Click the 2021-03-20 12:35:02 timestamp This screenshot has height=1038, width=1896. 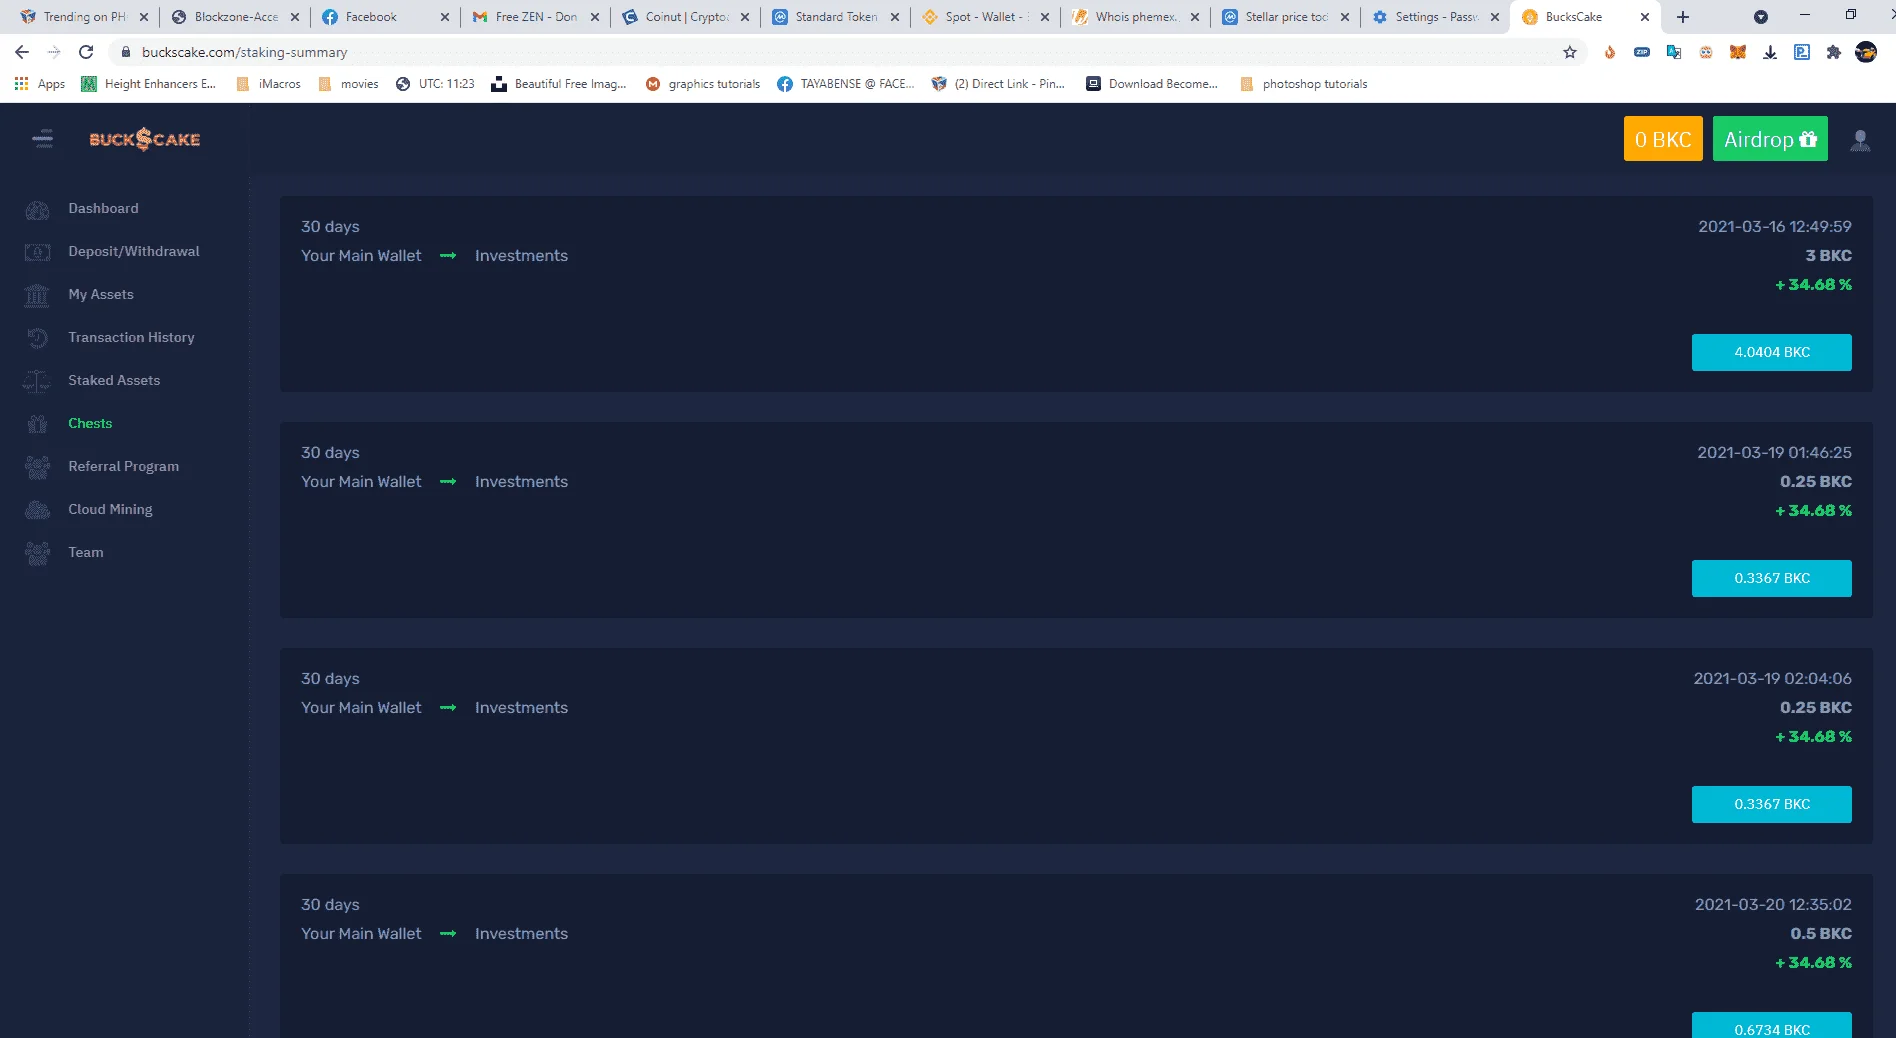[1773, 904]
